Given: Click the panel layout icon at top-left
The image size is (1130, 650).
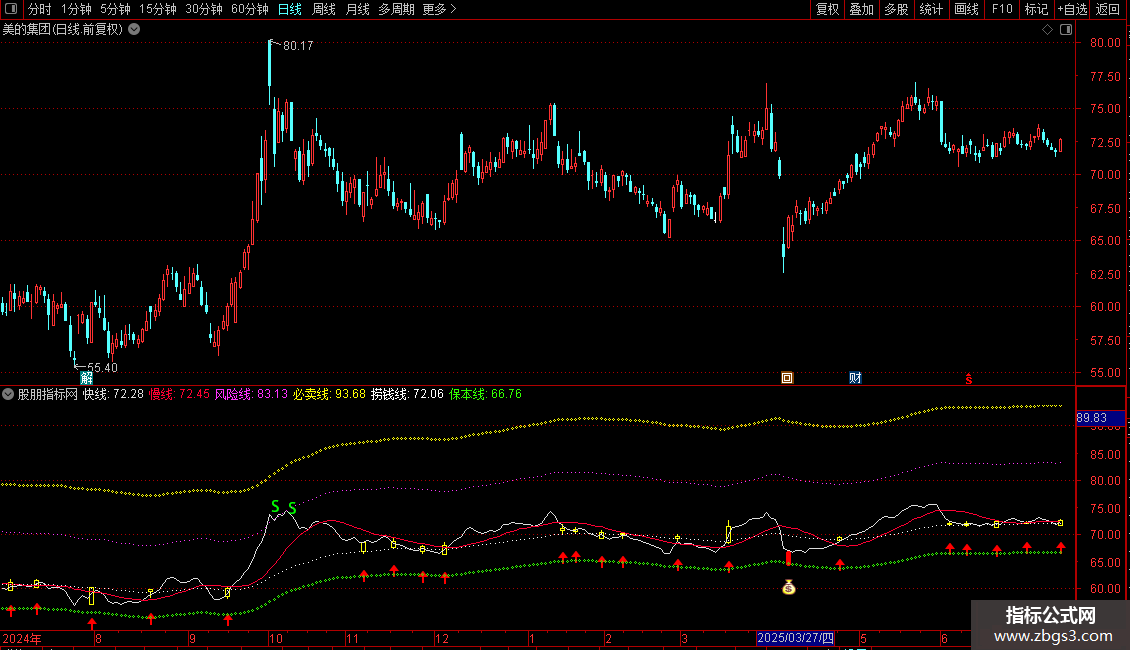Looking at the screenshot, I should click(x=11, y=9).
